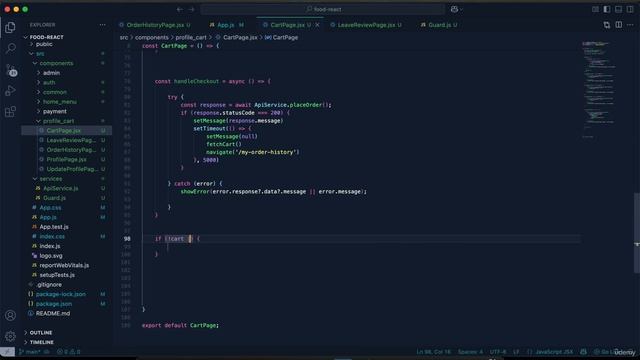Screen dimensions: 640x360
Task: Expand the common folder
Action: point(55,92)
